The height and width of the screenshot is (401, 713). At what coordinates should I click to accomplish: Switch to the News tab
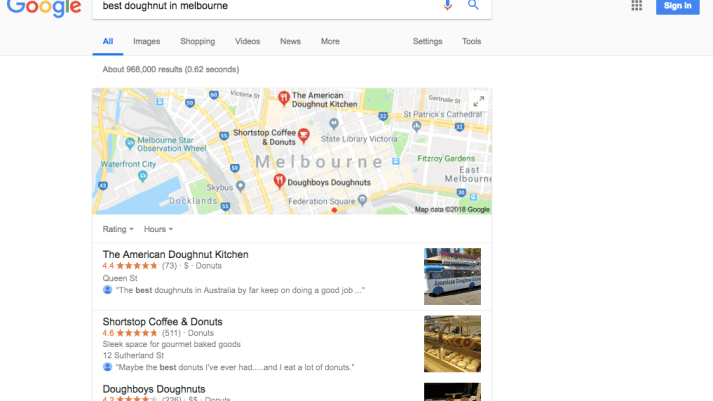[x=290, y=41]
